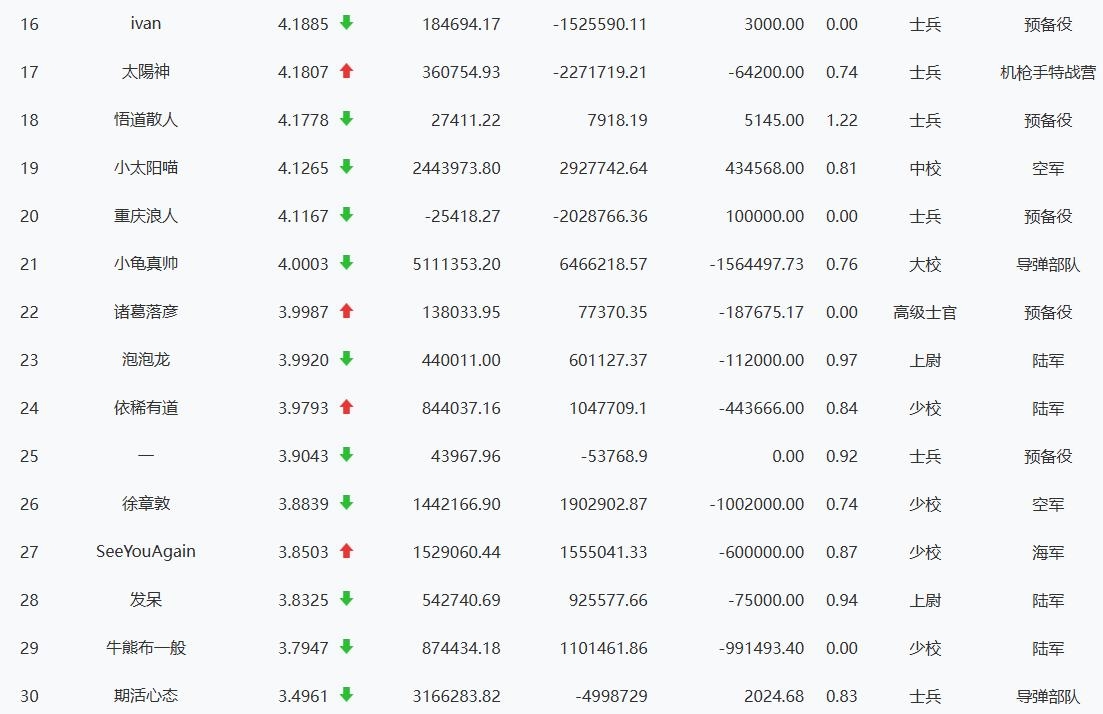The width and height of the screenshot is (1103, 714).
Task: Click the green down arrow in ivan's row
Action: (x=346, y=23)
